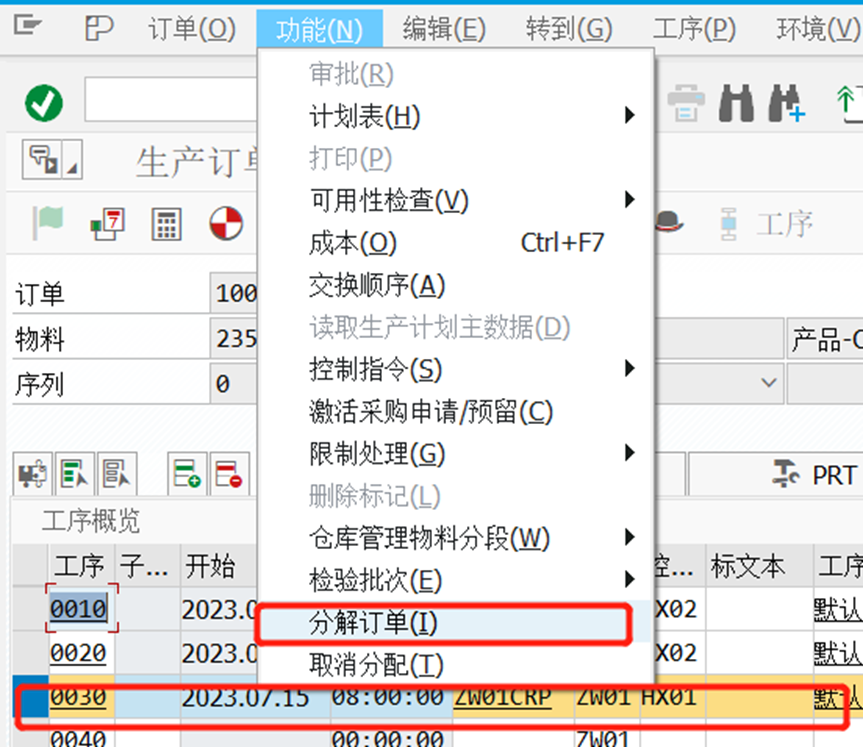
Task: Click the 工序 operations toolbar button
Action: [768, 224]
